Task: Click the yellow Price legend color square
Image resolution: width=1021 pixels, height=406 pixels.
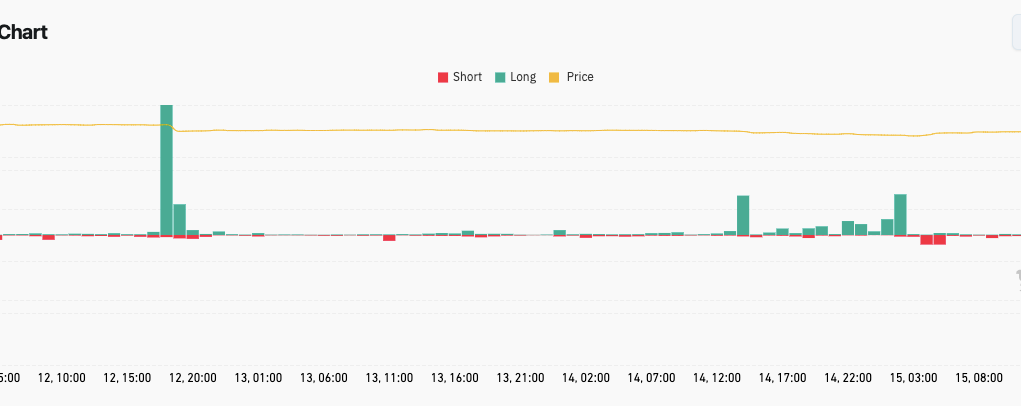Action: pyautogui.click(x=555, y=77)
